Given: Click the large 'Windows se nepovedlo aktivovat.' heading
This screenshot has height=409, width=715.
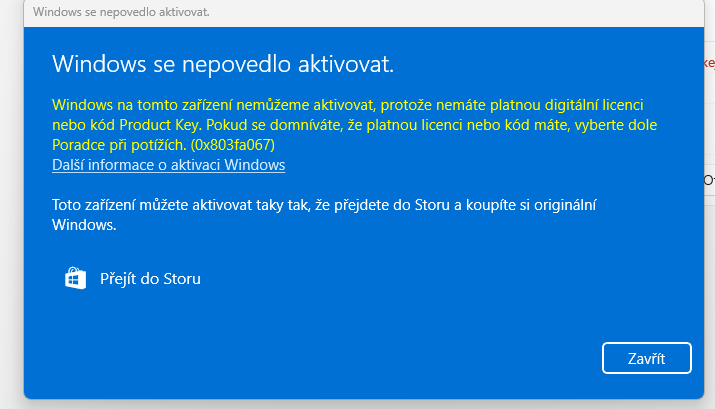Looking at the screenshot, I should point(223,65).
